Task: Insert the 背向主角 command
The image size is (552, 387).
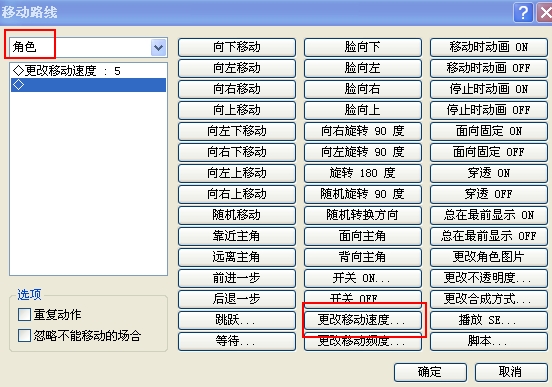Action: click(x=363, y=257)
